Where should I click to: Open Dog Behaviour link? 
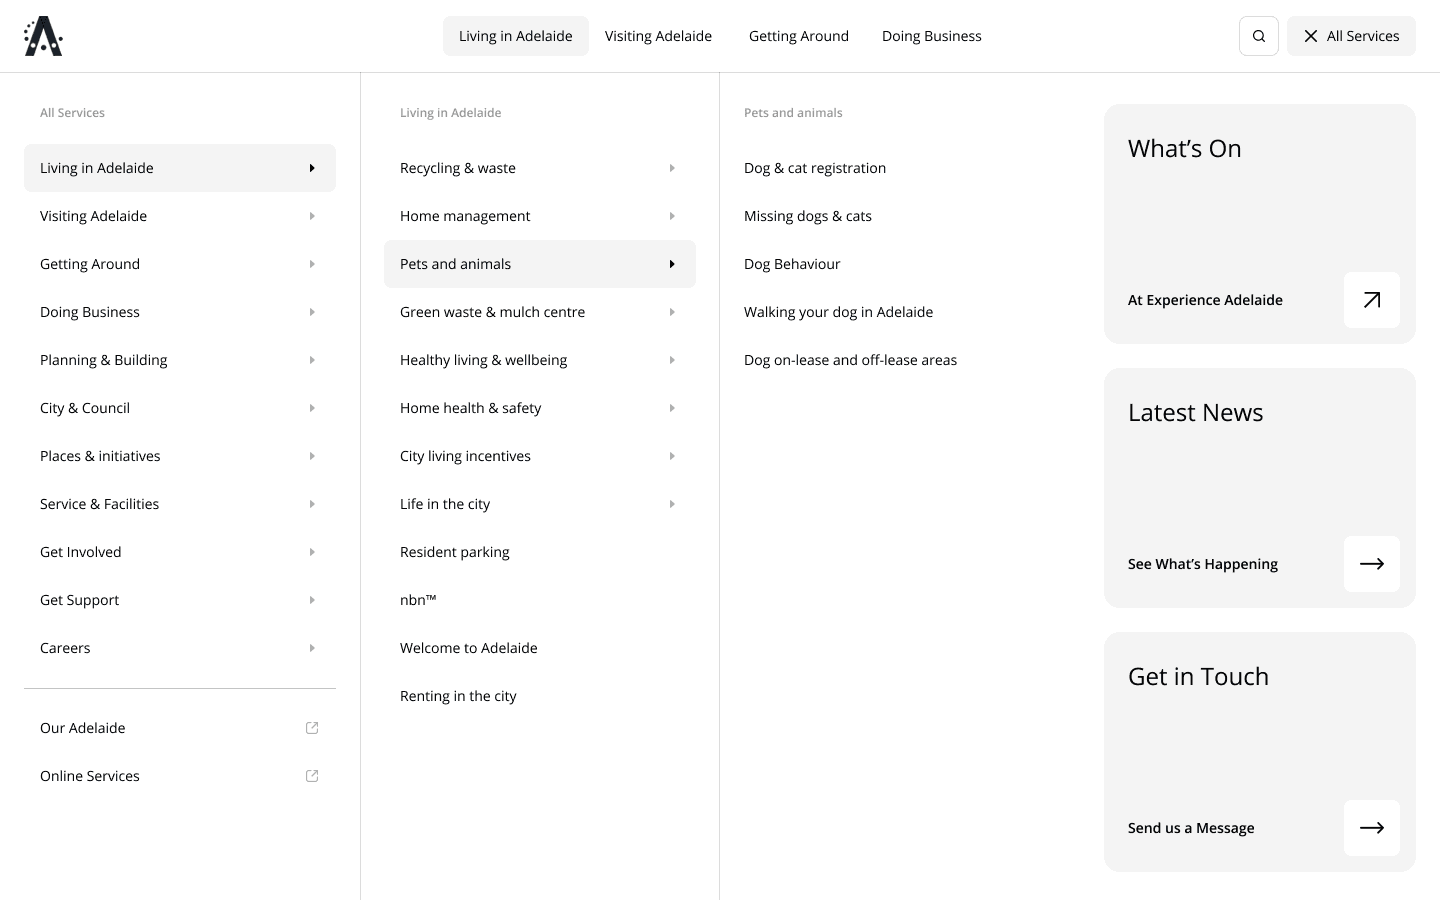tap(792, 264)
